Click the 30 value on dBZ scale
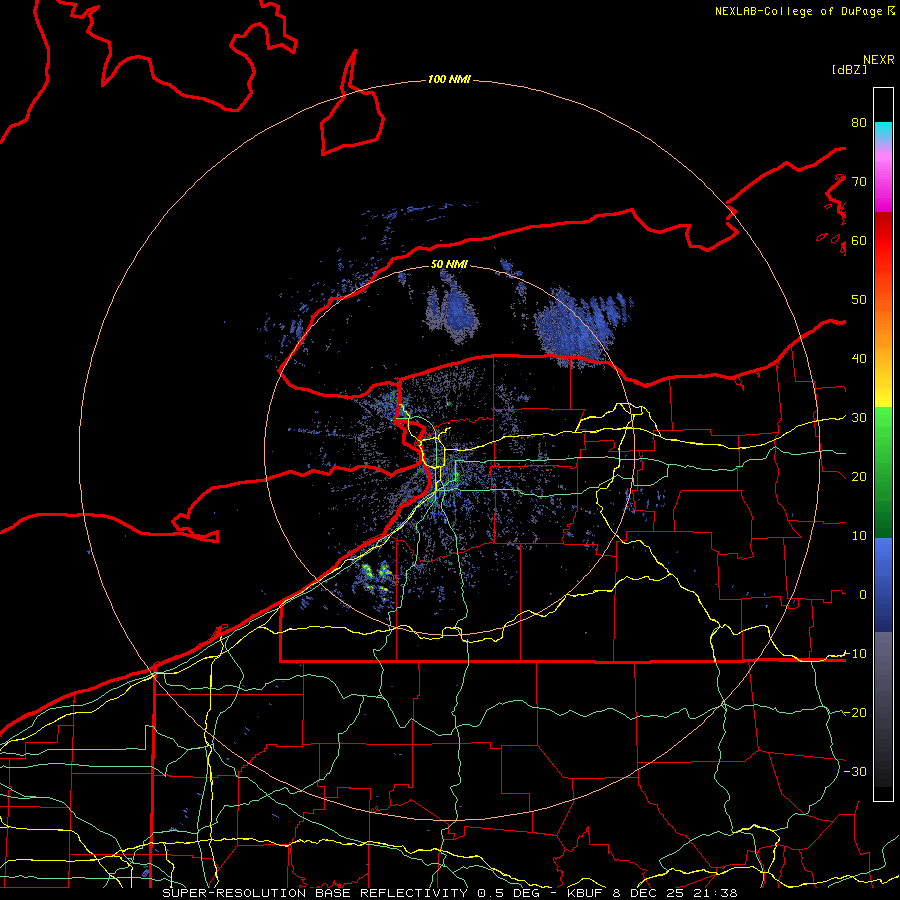900x900 pixels. pos(859,418)
